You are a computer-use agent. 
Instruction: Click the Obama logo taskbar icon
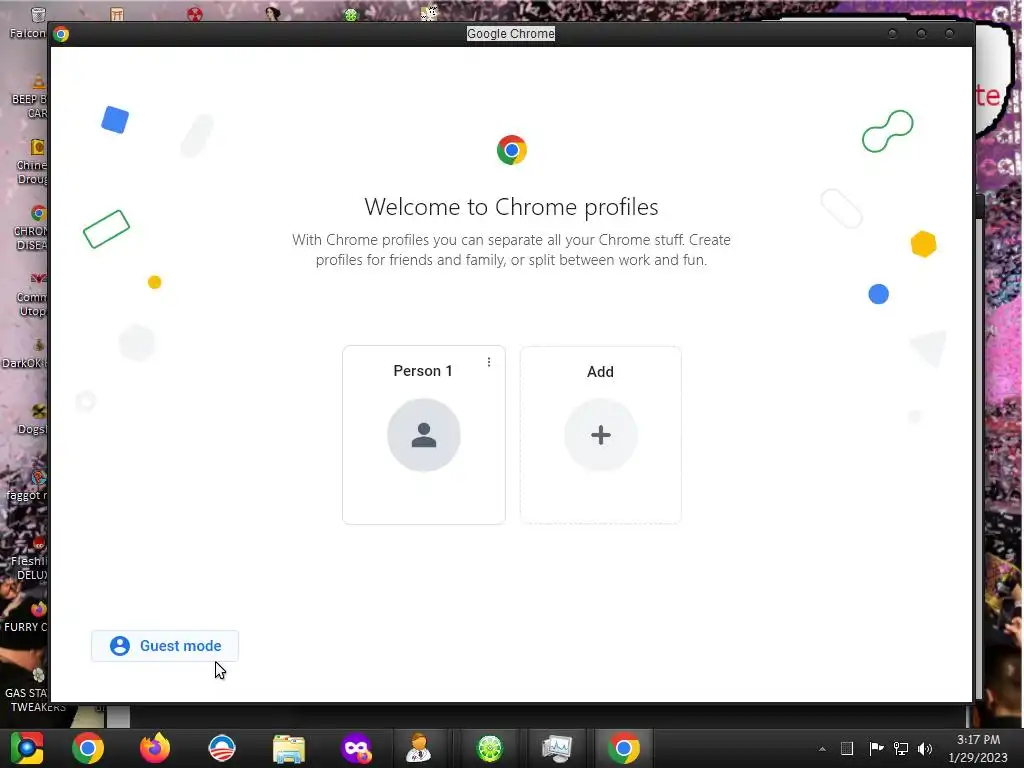click(221, 748)
